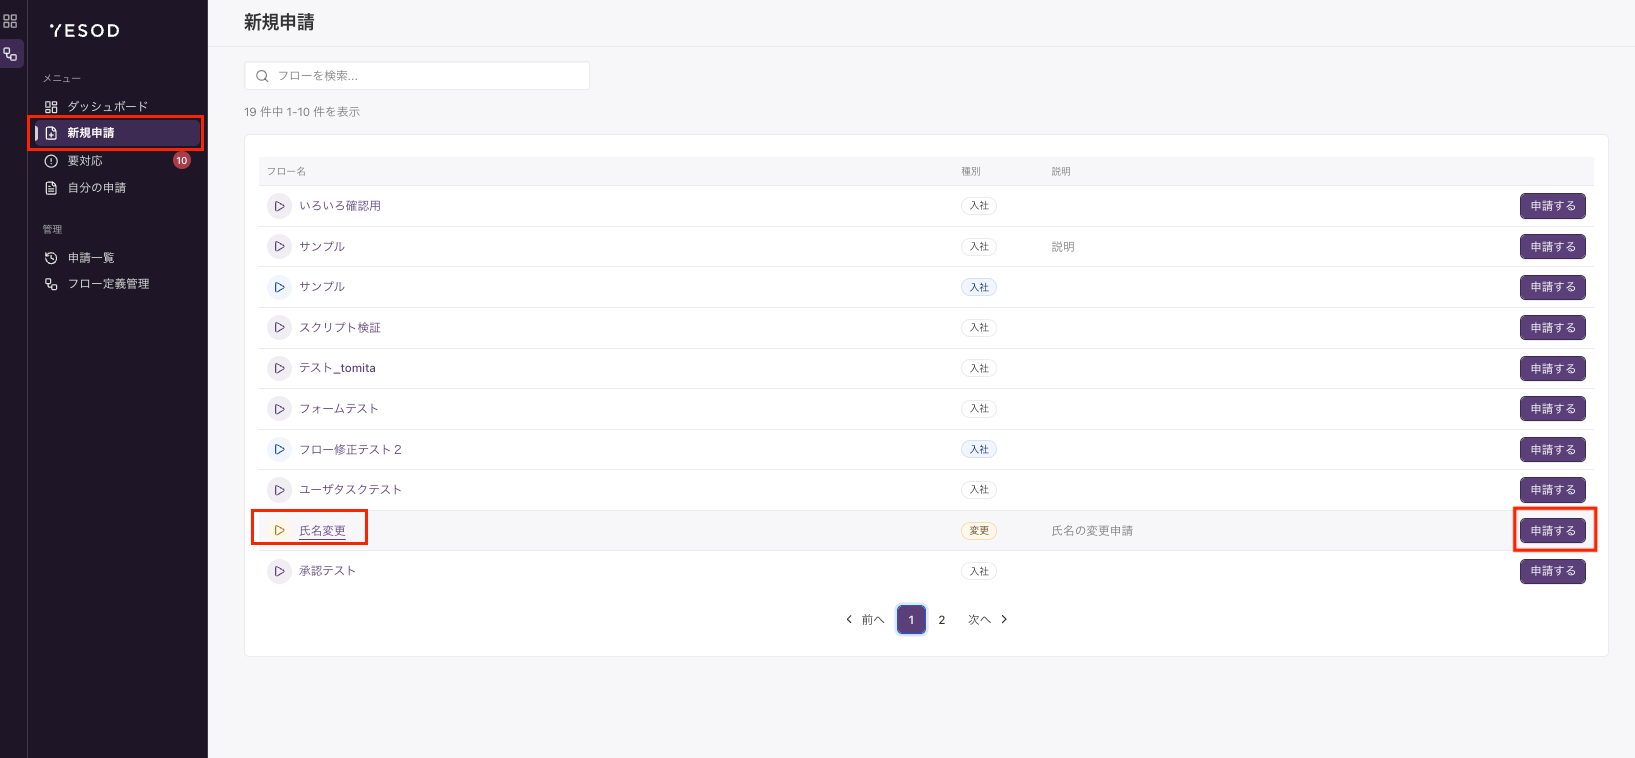The width and height of the screenshot is (1635, 758).
Task: Click 申請する for the 氏名変更 flow
Action: pos(1553,531)
